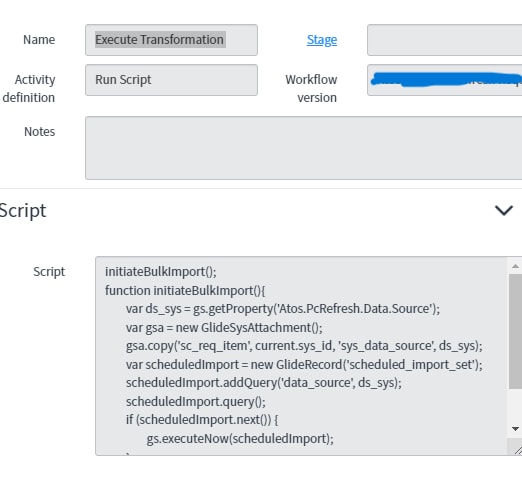Click the Script section heading
522x483 pixels.
click(23, 211)
